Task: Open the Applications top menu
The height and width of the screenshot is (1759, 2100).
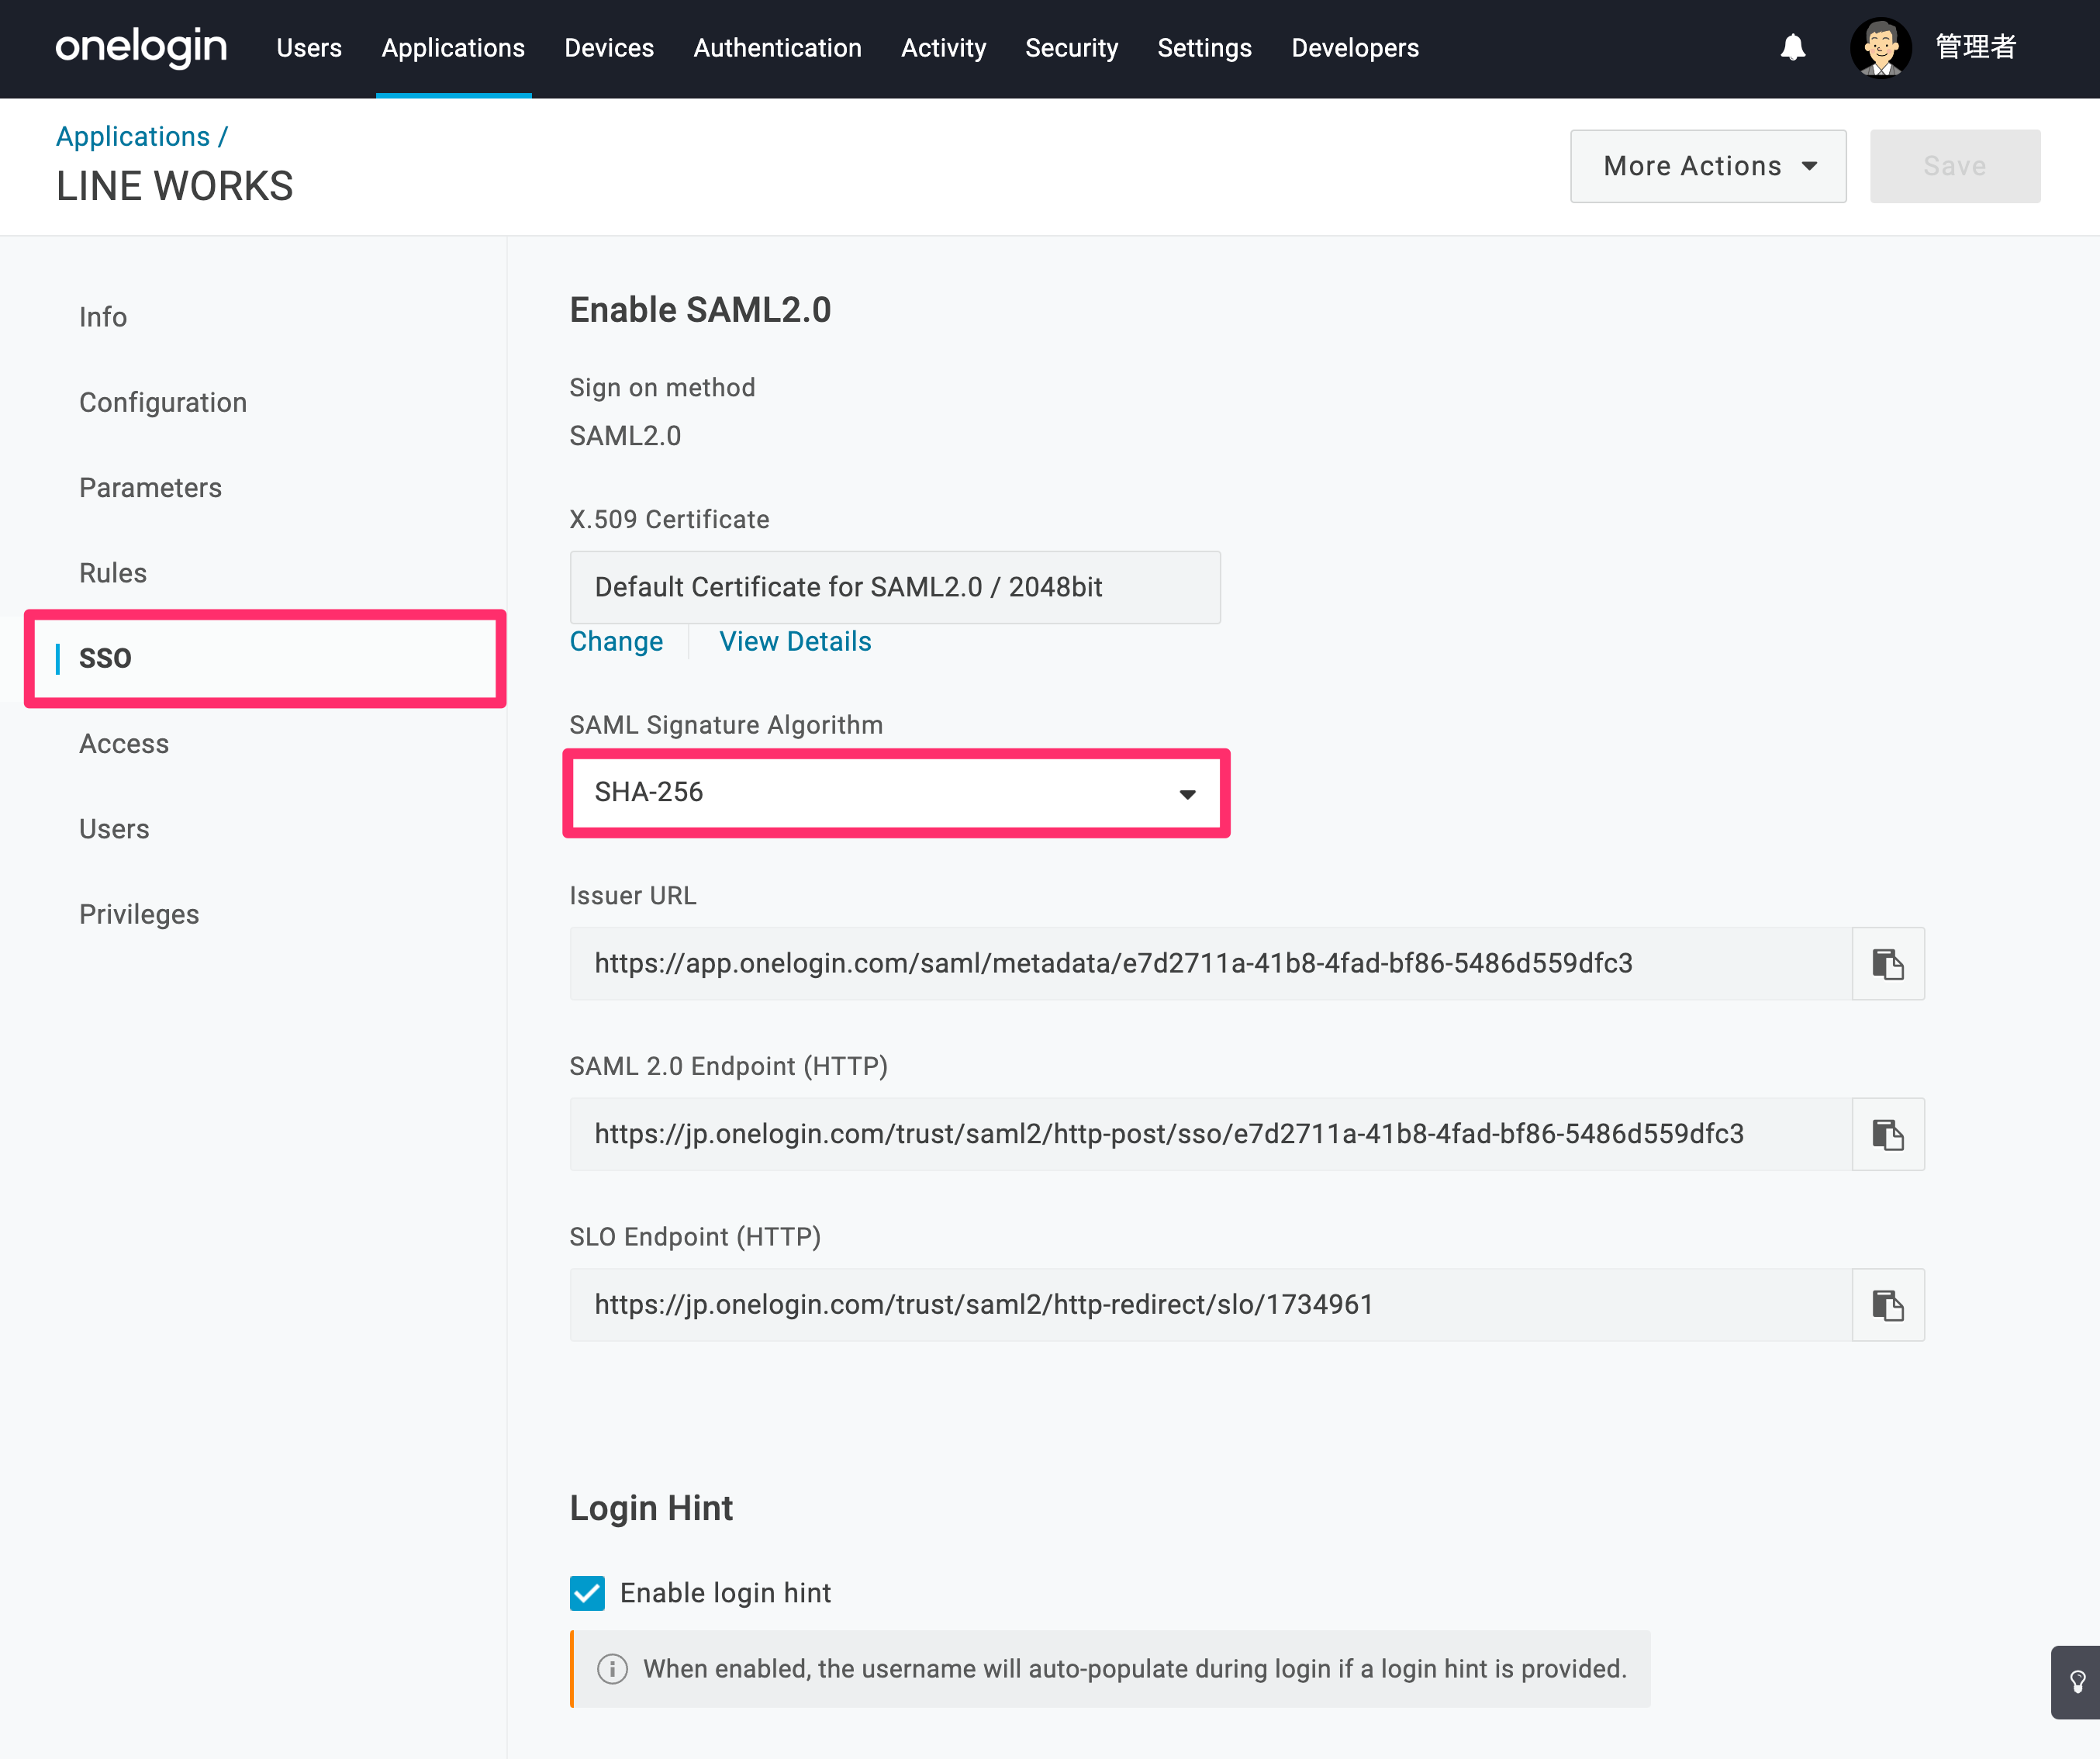Action: pos(453,48)
